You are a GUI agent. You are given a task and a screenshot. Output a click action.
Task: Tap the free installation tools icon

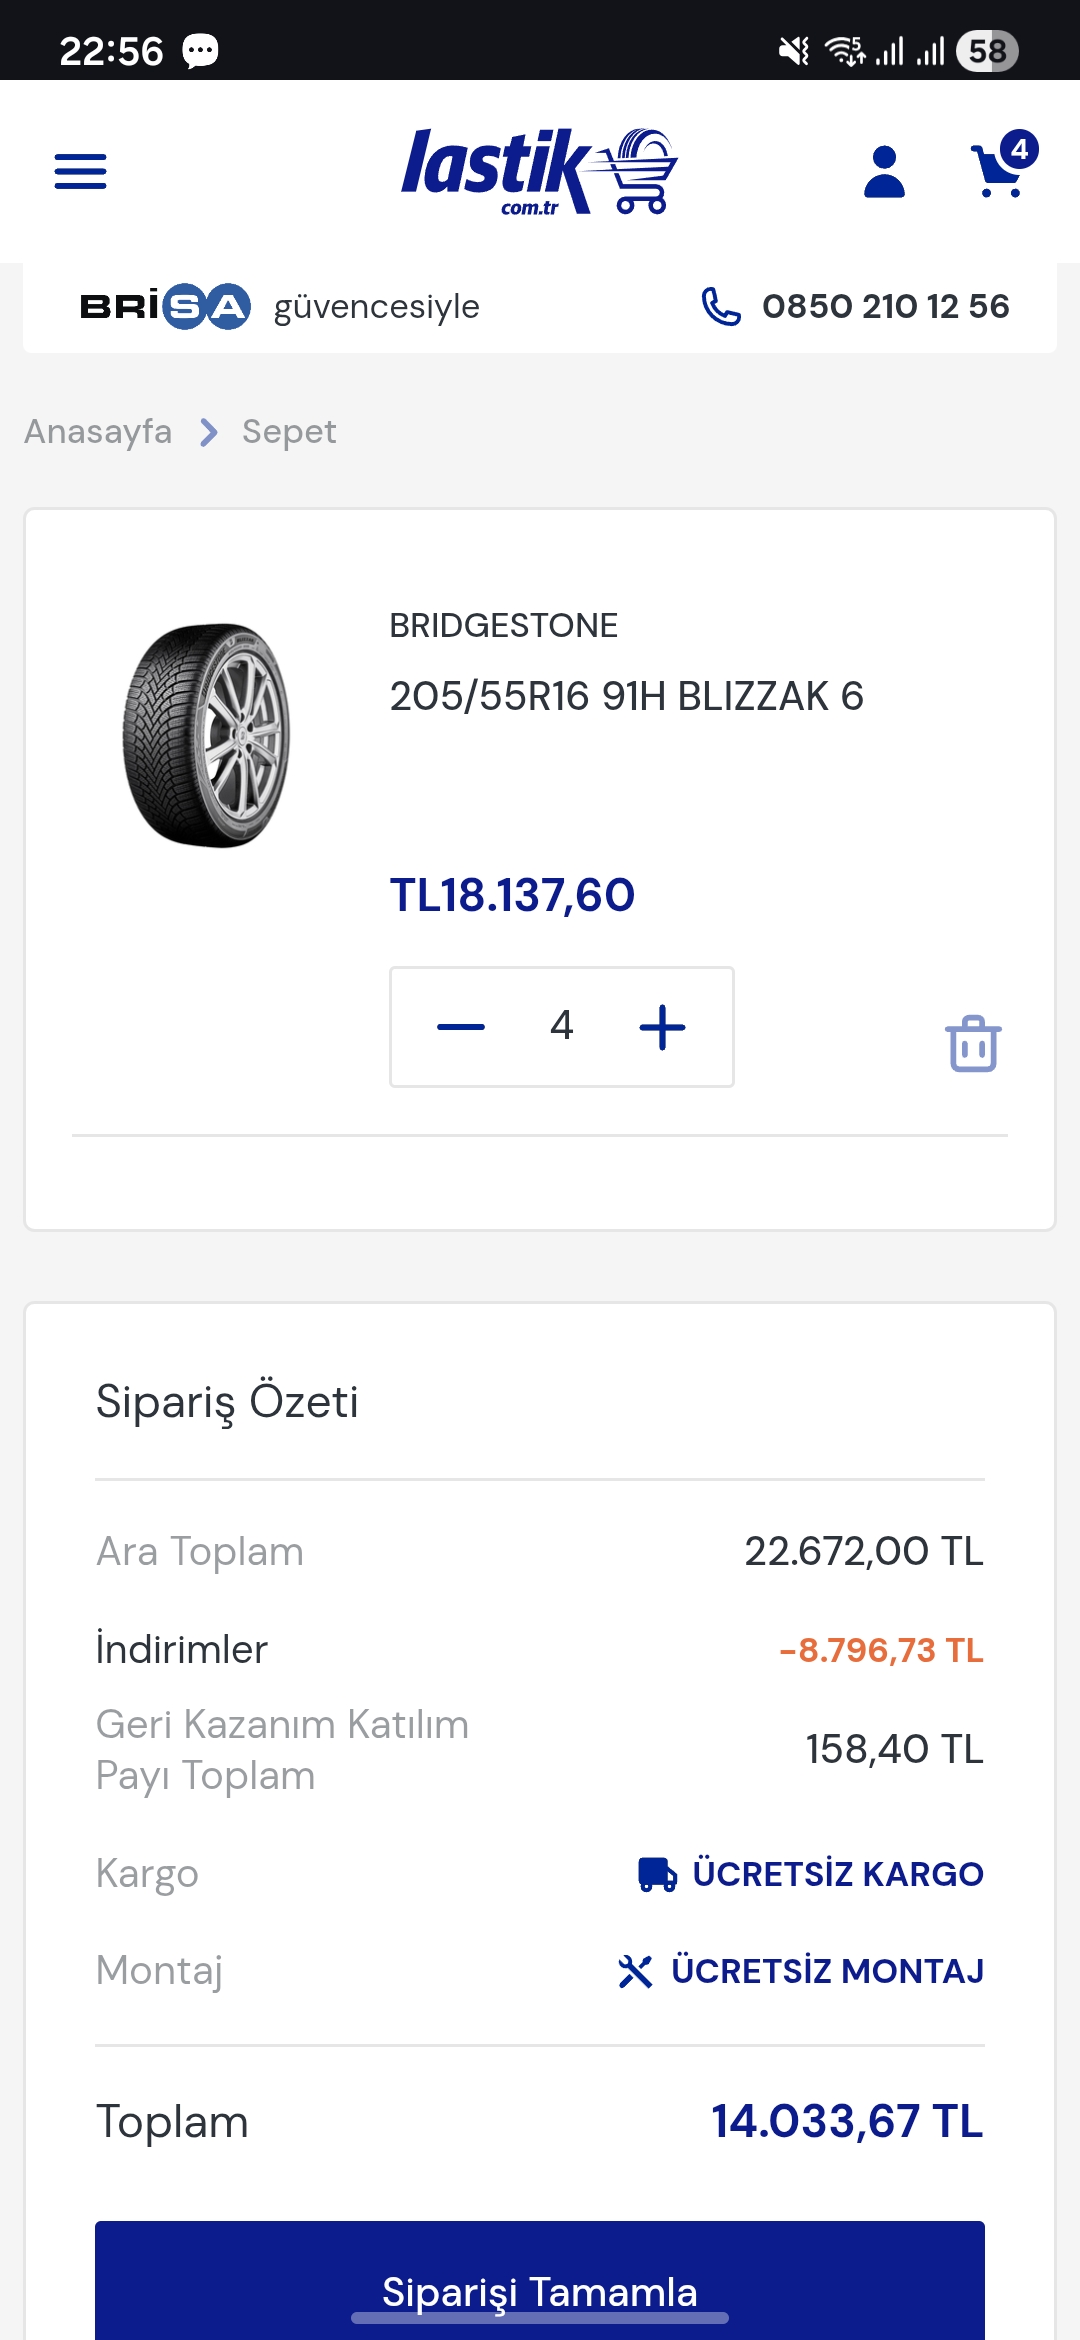635,1971
